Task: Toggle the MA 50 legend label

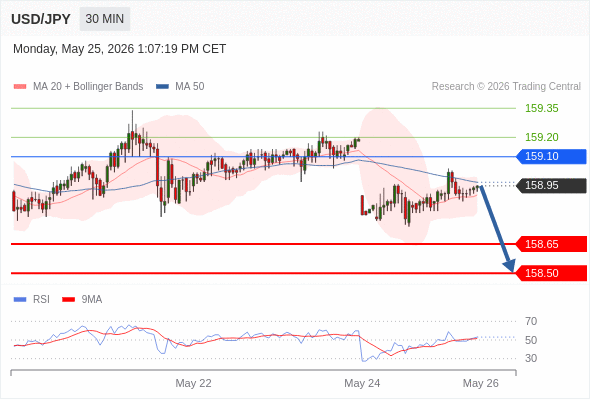Action: [190, 87]
